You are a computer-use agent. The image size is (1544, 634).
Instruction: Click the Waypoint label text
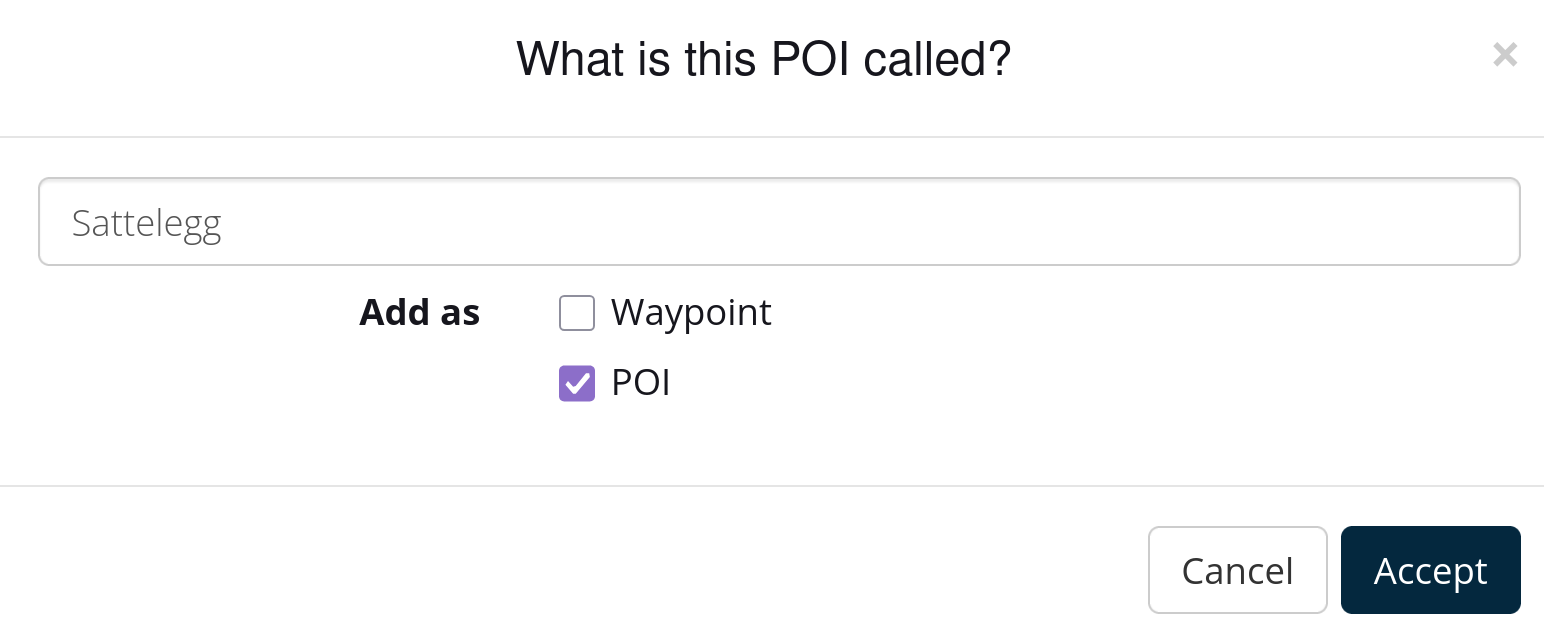pos(691,313)
